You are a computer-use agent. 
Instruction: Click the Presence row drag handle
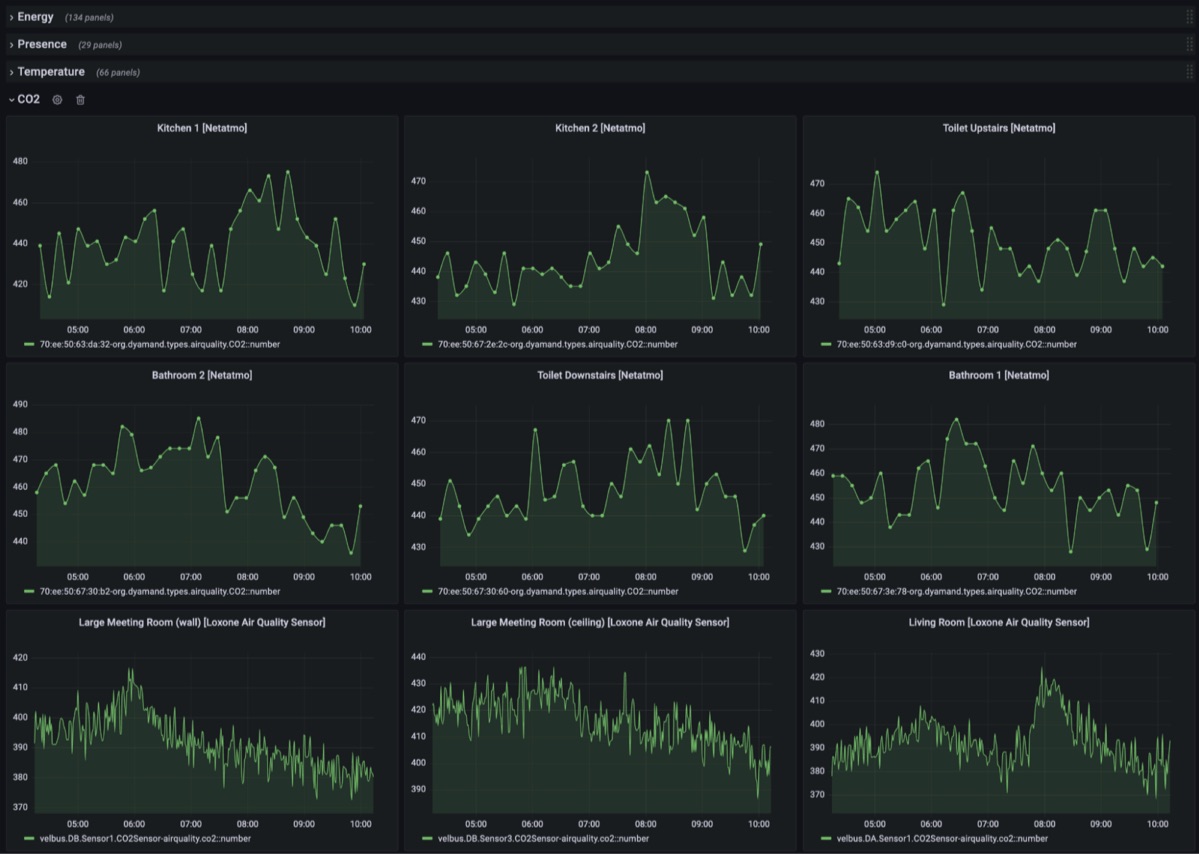[x=1189, y=44]
